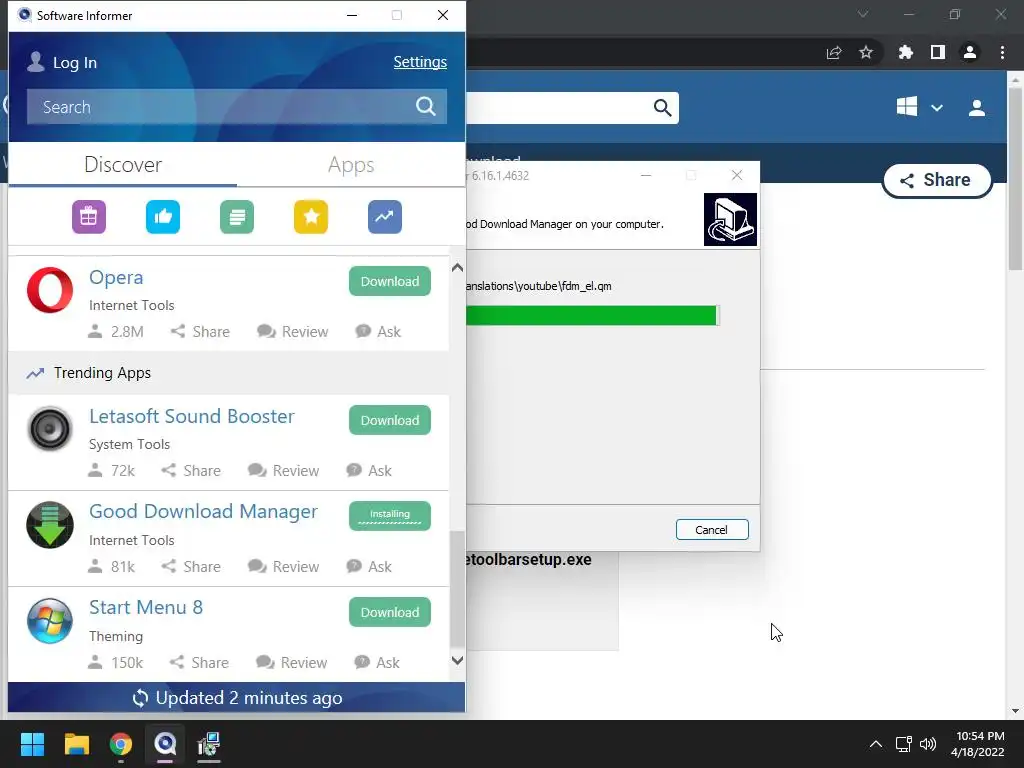Viewport: 1024px width, 768px height.
Task: Refresh via Updated 2 minutes ago bar
Action: tap(236, 697)
